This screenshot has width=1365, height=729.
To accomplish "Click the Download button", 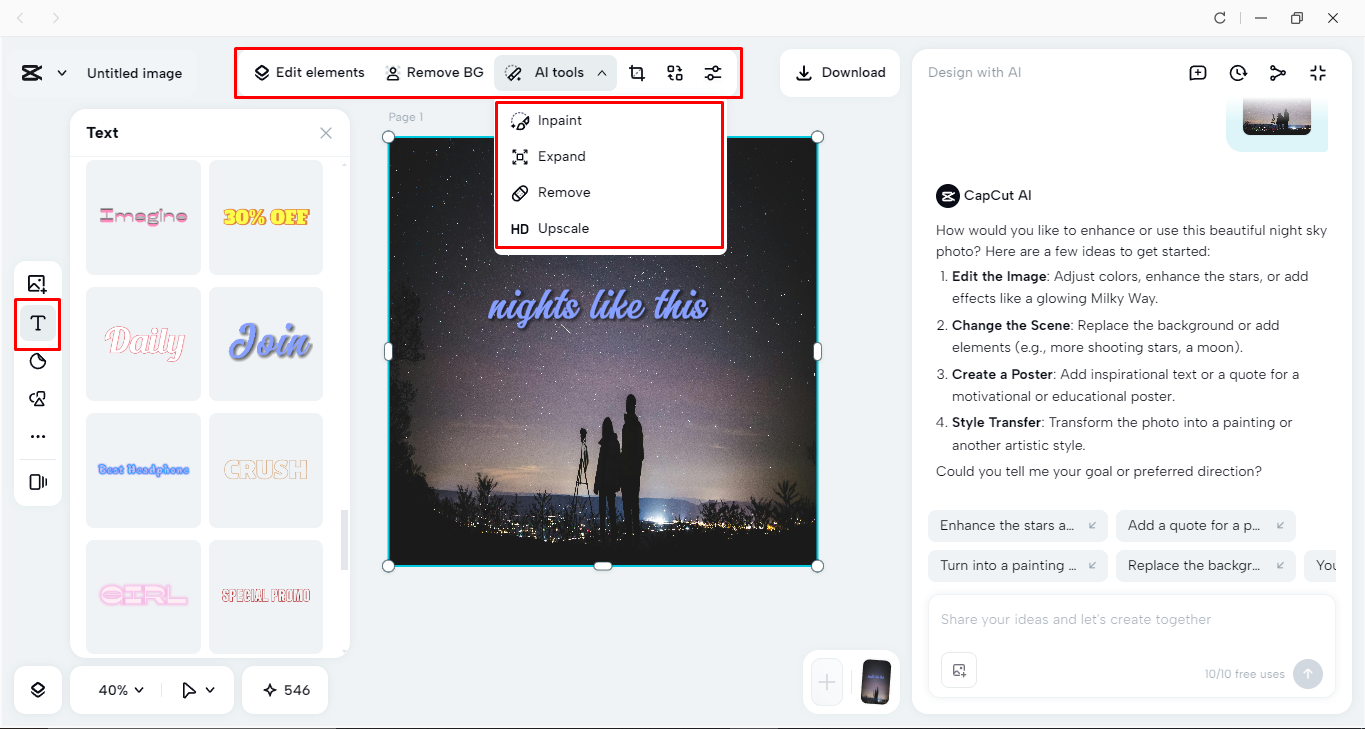I will click(841, 73).
